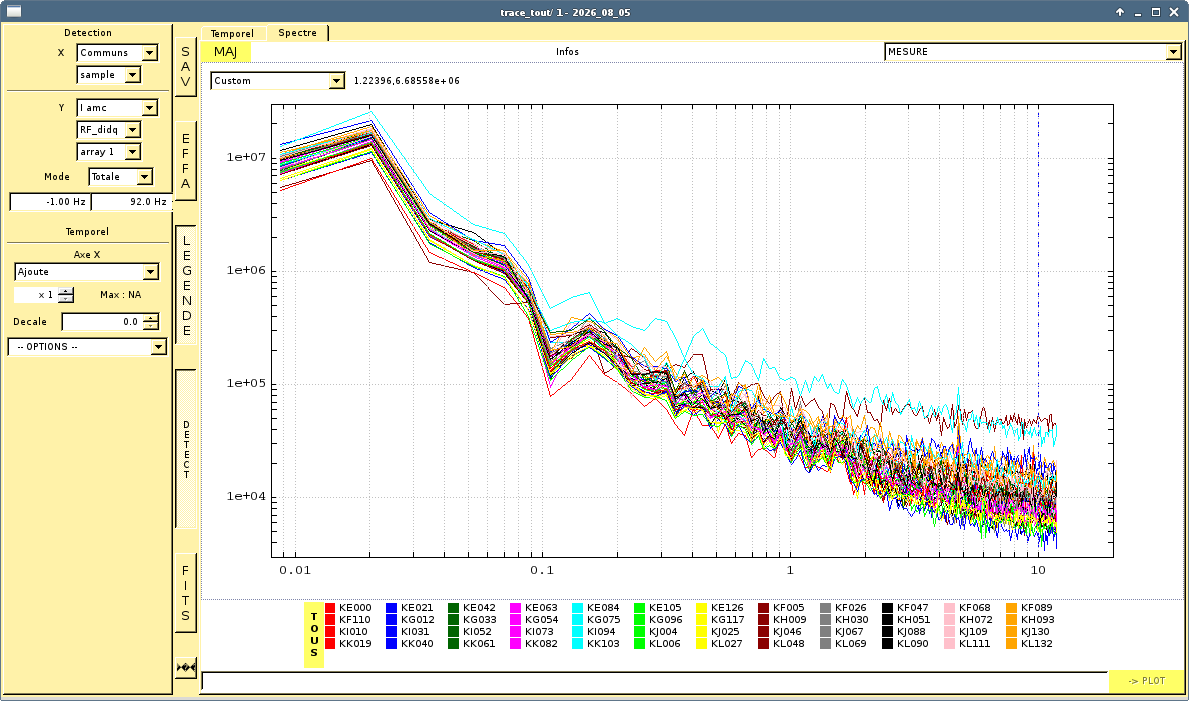Select the Spectre tab
This screenshot has height=701, width=1189.
[x=297, y=33]
